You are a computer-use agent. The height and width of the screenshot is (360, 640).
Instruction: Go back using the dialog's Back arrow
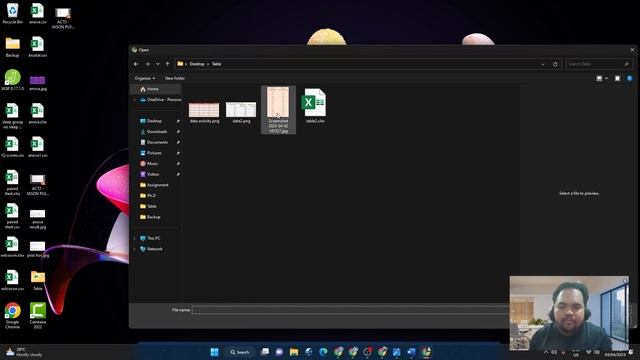pos(136,64)
